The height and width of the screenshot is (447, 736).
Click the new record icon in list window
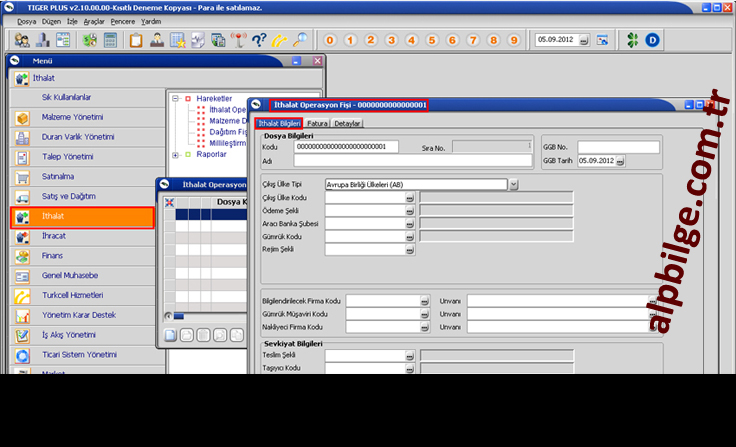point(171,334)
